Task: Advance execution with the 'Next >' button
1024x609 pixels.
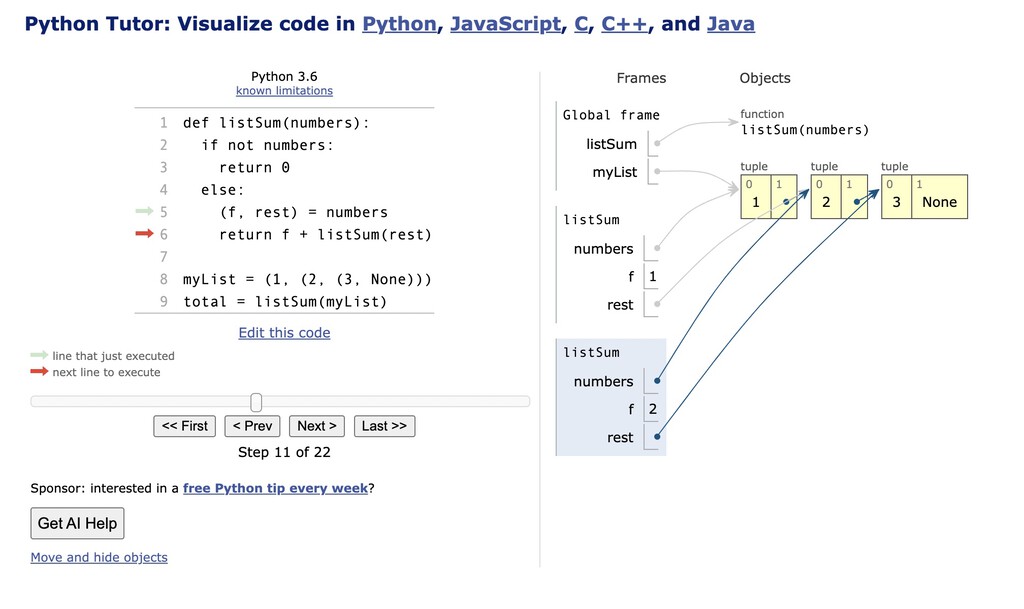Action: 316,426
